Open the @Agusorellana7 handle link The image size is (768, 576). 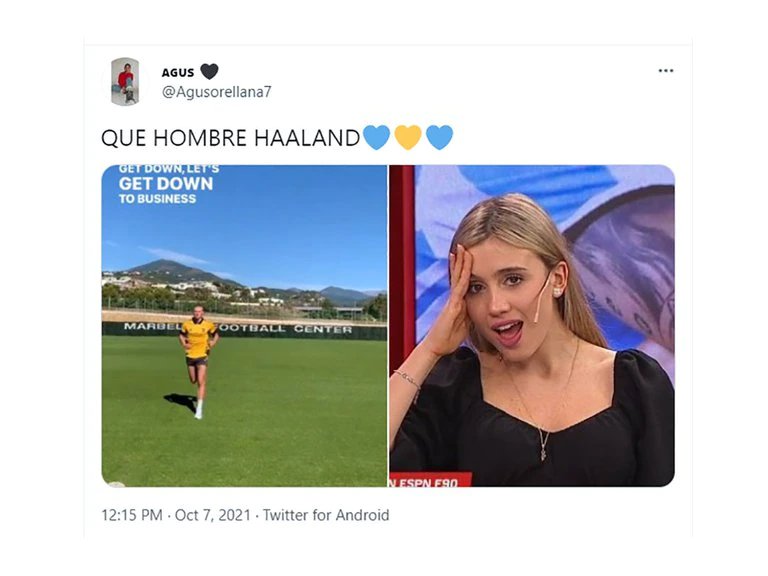[216, 92]
